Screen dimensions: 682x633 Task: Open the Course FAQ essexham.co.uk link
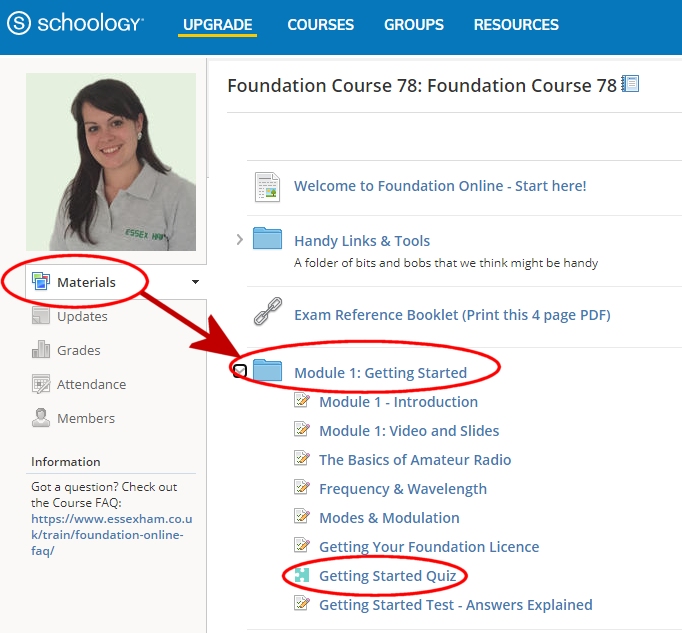coord(112,535)
